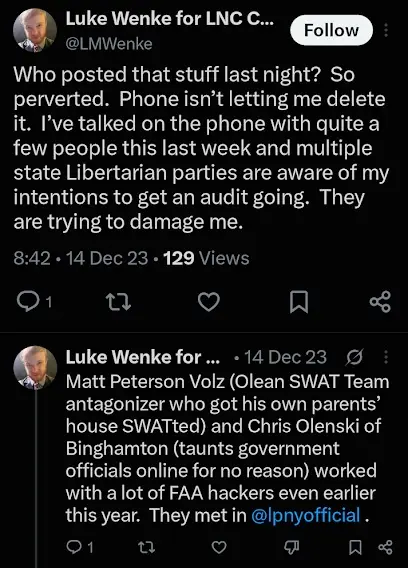Reply to the Matt Peterson Volz tweet
This screenshot has width=408, height=568.
(x=80, y=547)
